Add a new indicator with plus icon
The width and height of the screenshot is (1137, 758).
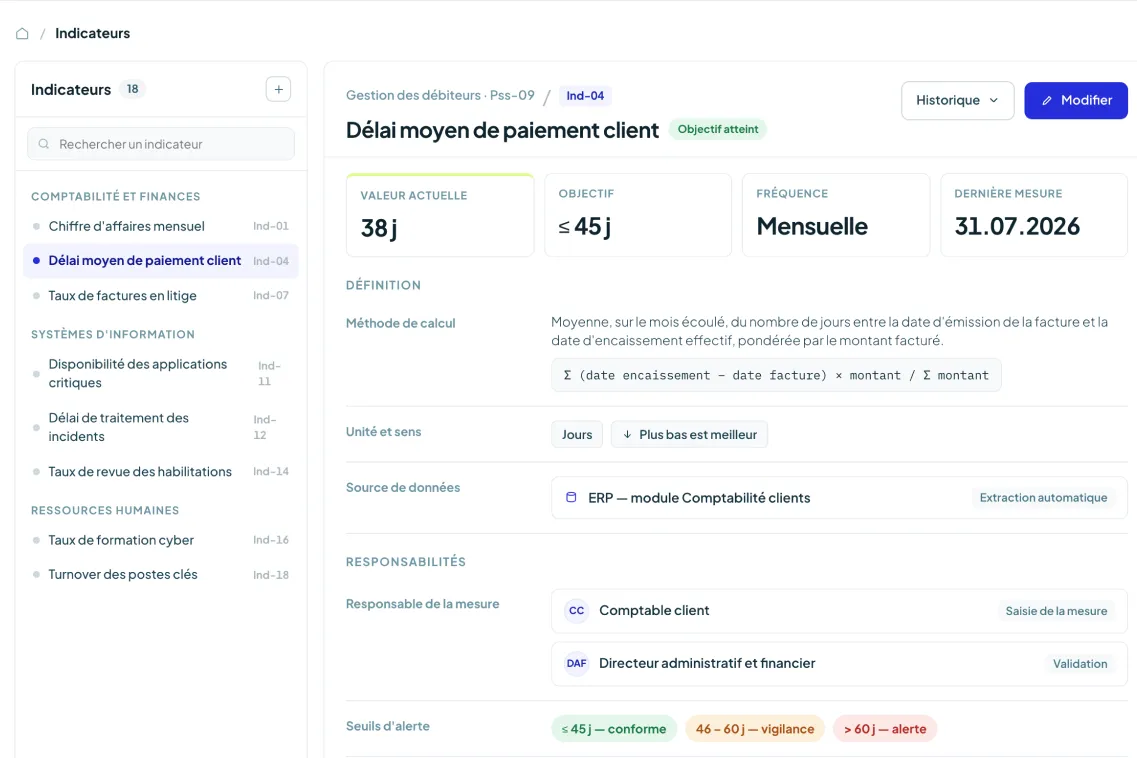pyautogui.click(x=278, y=89)
